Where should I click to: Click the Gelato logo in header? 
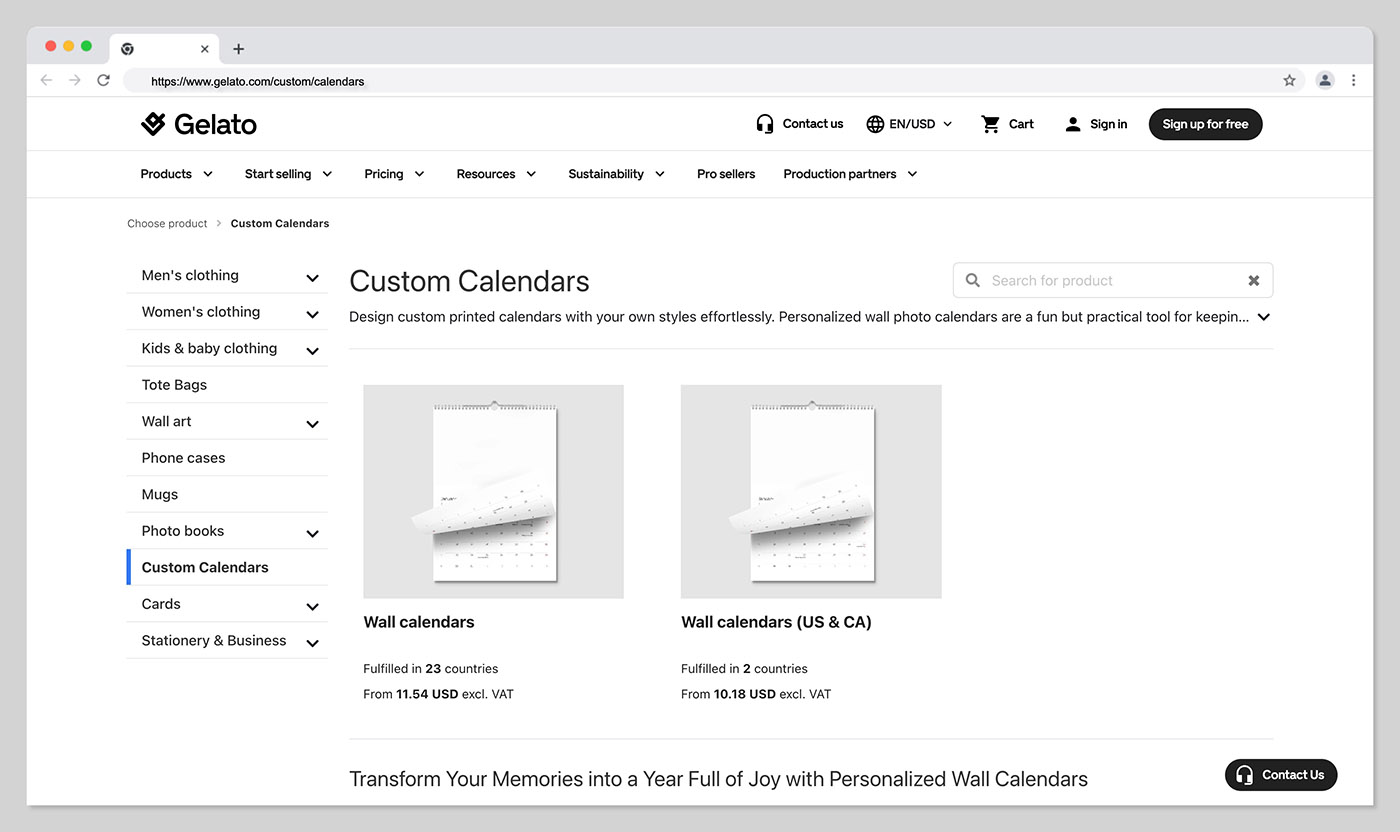click(x=199, y=124)
